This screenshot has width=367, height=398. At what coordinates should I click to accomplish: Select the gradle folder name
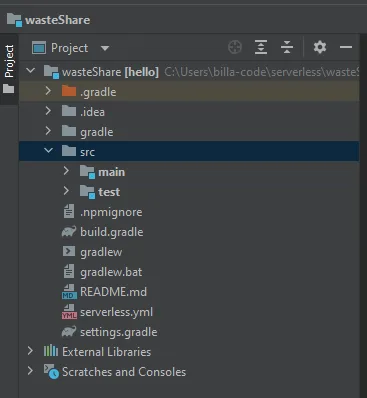click(x=97, y=132)
